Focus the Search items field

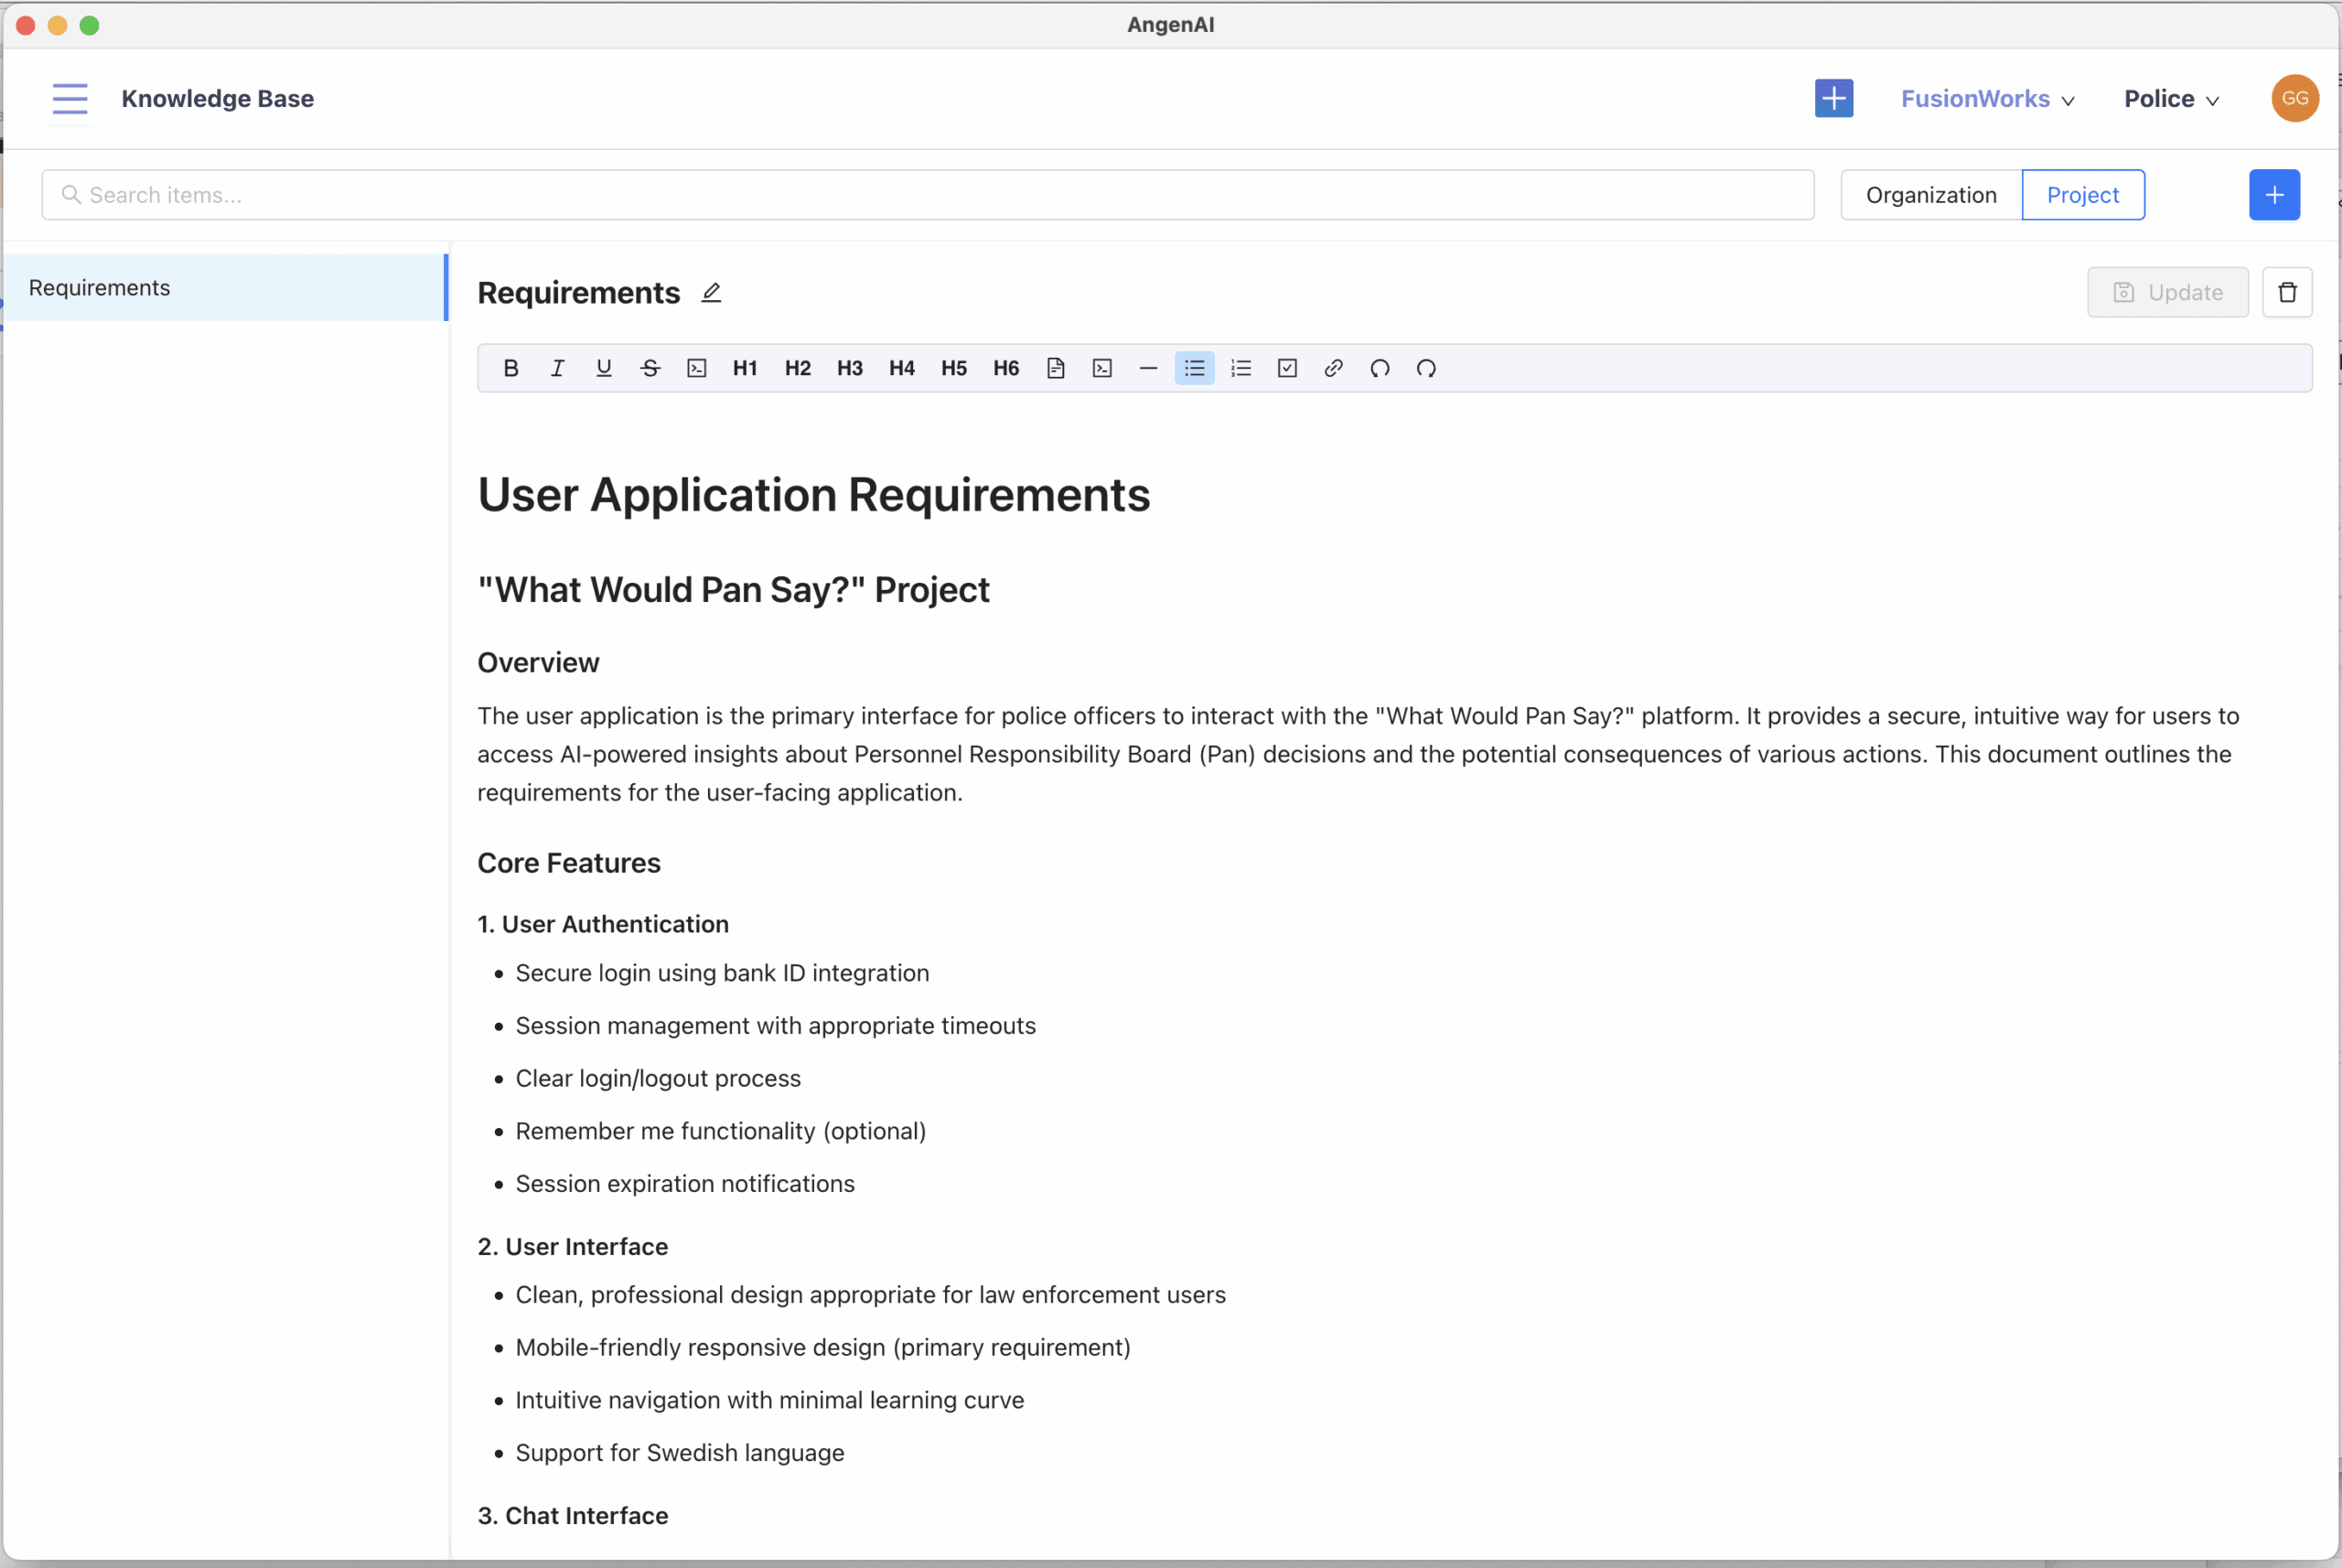(x=927, y=195)
